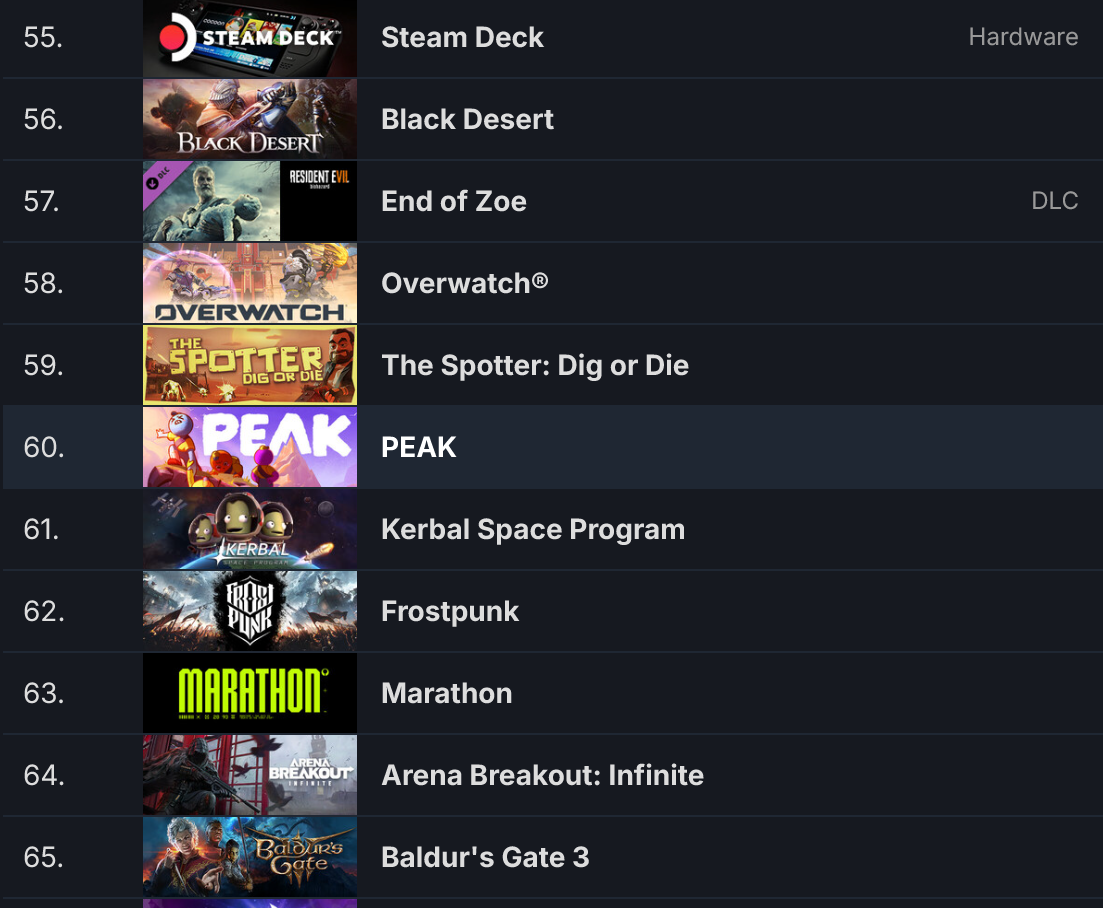
Task: Open the Overwatch banner image
Action: 250,283
